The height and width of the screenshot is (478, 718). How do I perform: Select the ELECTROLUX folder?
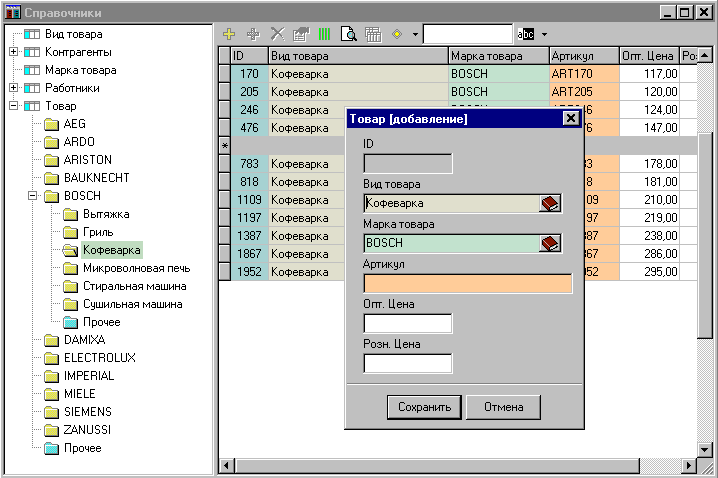click(x=100, y=358)
